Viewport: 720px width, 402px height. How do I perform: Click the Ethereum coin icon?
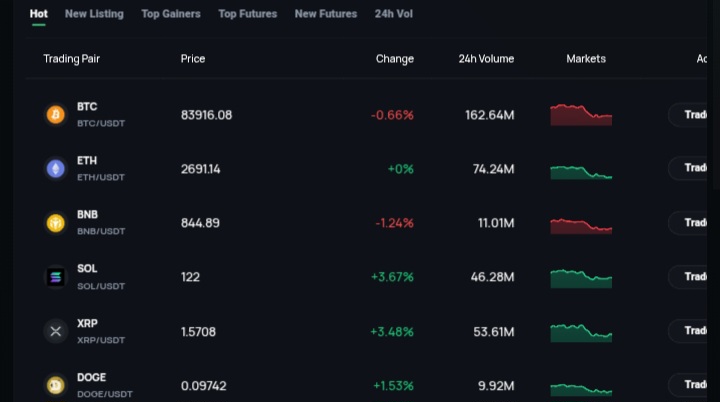56,169
